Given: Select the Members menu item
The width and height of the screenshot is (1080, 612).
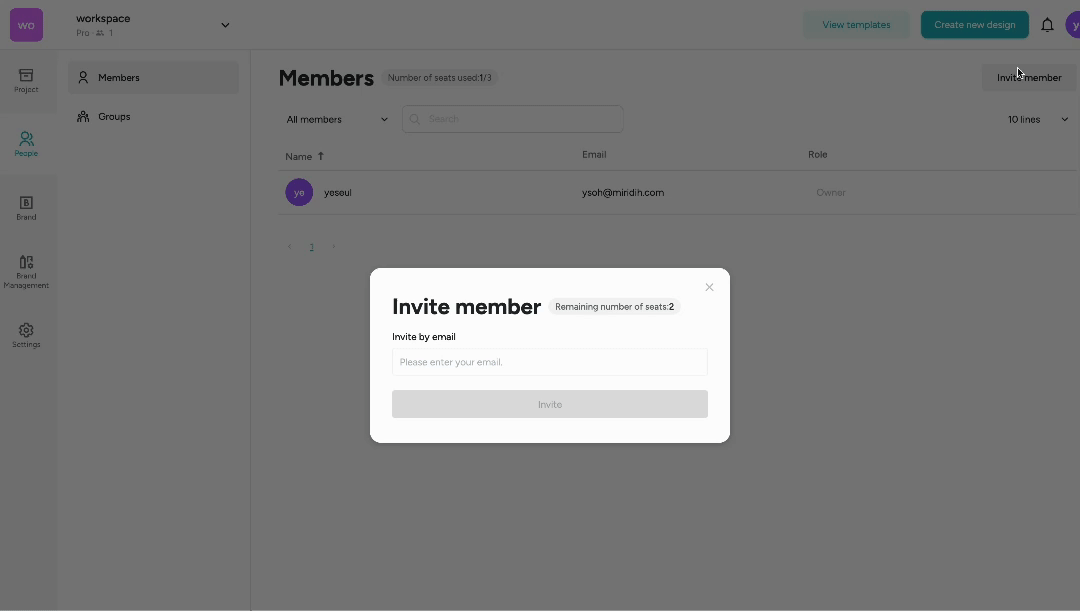Looking at the screenshot, I should point(153,77).
